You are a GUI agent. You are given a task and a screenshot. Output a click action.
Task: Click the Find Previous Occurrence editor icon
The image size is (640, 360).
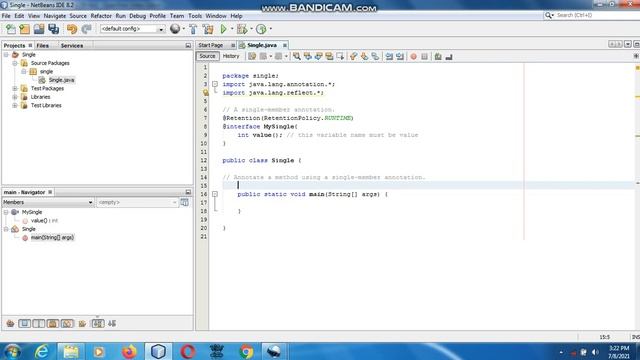pyautogui.click(x=308, y=57)
